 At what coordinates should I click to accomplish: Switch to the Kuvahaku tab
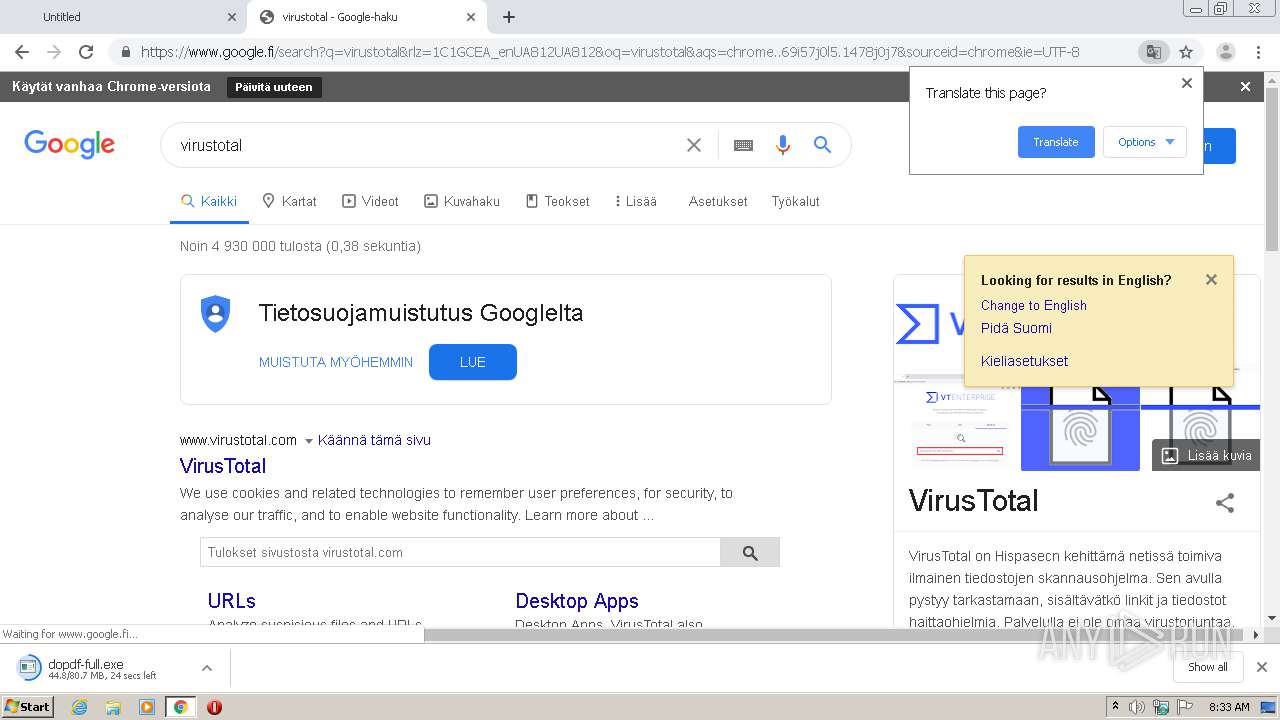tap(462, 201)
